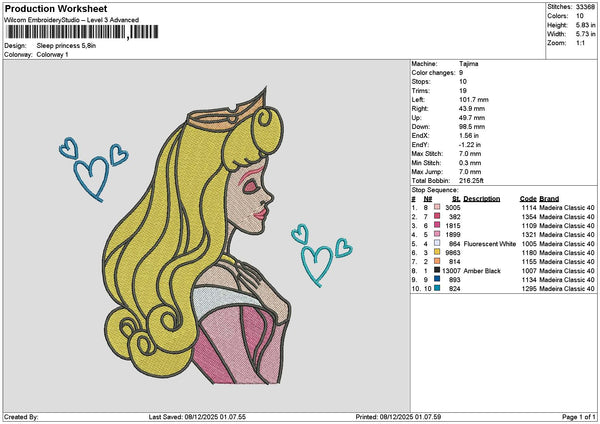600x424 pixels.
Task: Click the 'Code' column header
Action: pyautogui.click(x=528, y=199)
